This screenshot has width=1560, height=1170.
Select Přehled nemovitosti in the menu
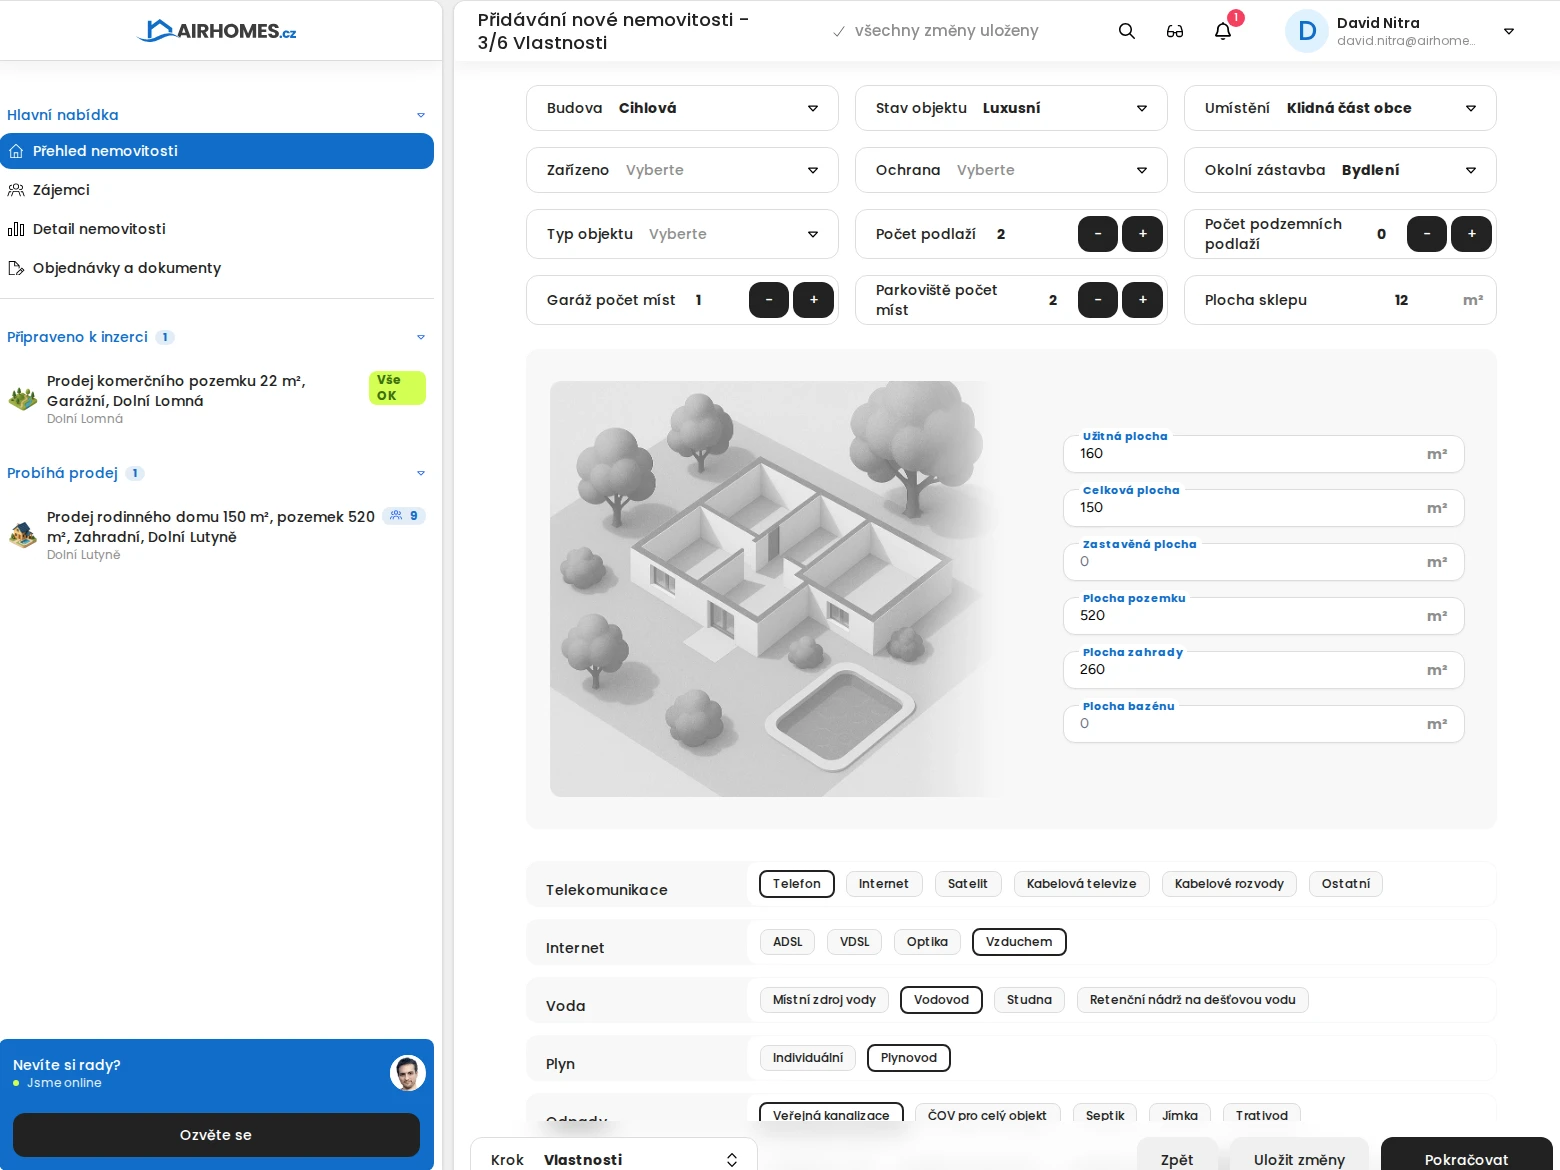click(x=105, y=151)
